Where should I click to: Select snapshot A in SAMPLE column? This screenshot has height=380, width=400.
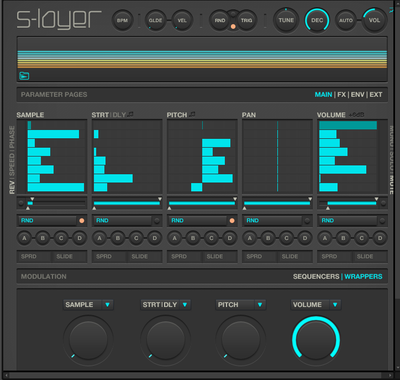click(24, 238)
